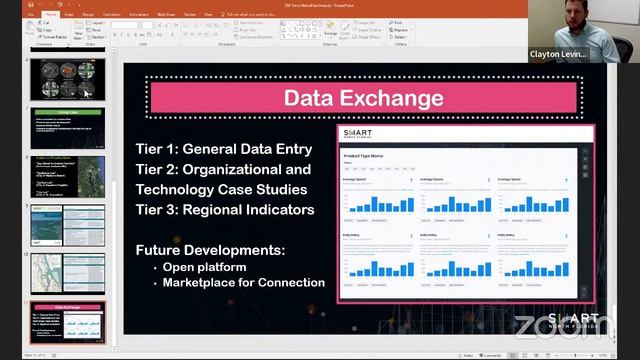
Task: Open Shape Effects options
Action: point(367,37)
